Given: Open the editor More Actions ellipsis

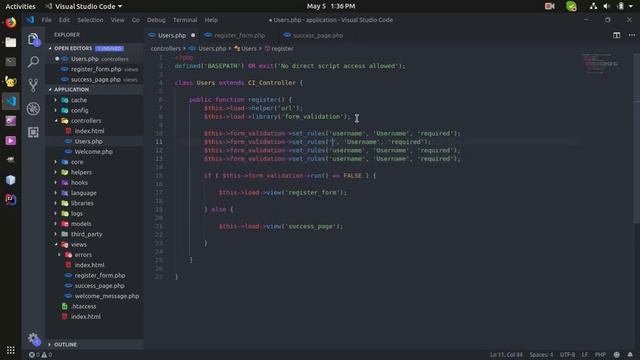Looking at the screenshot, I should [x=632, y=35].
